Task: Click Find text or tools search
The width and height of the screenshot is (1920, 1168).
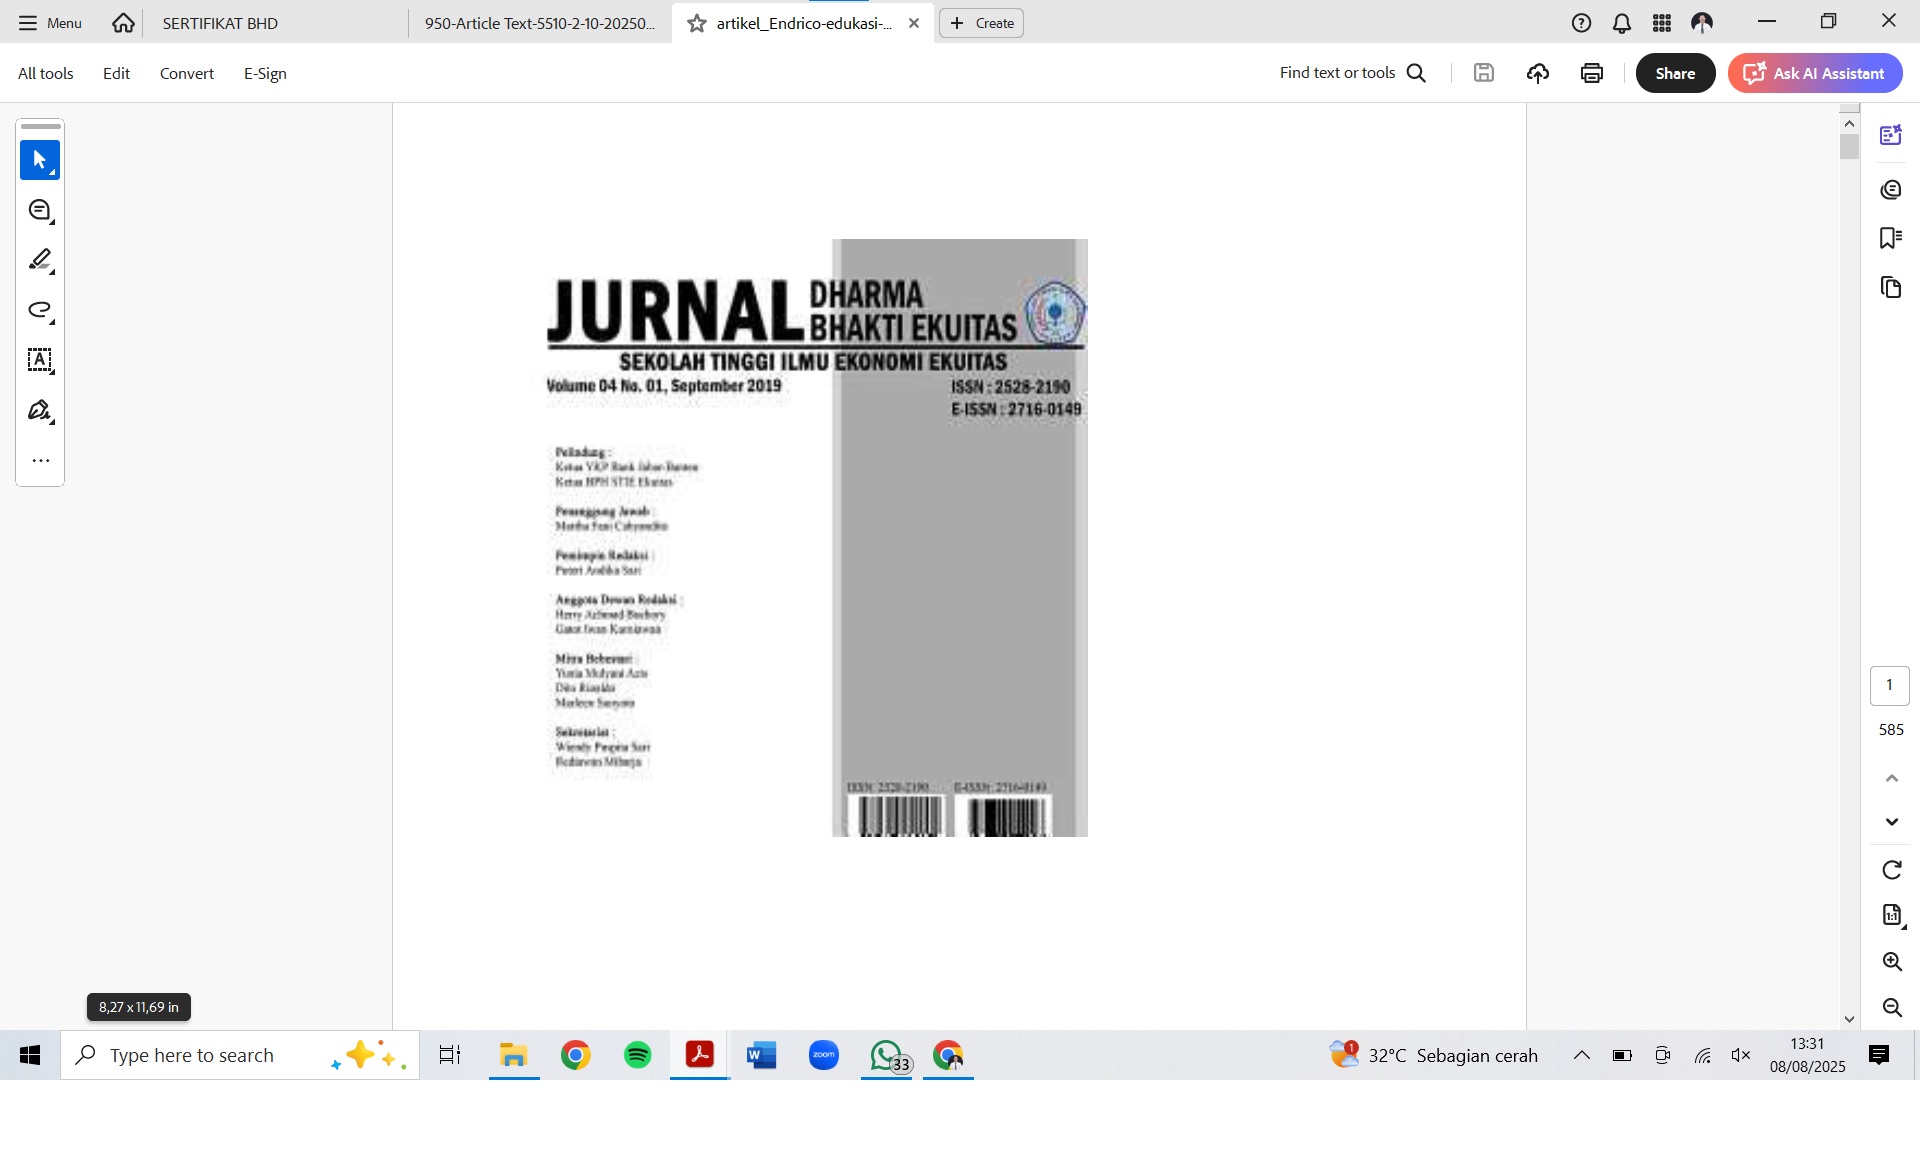Action: (1353, 73)
